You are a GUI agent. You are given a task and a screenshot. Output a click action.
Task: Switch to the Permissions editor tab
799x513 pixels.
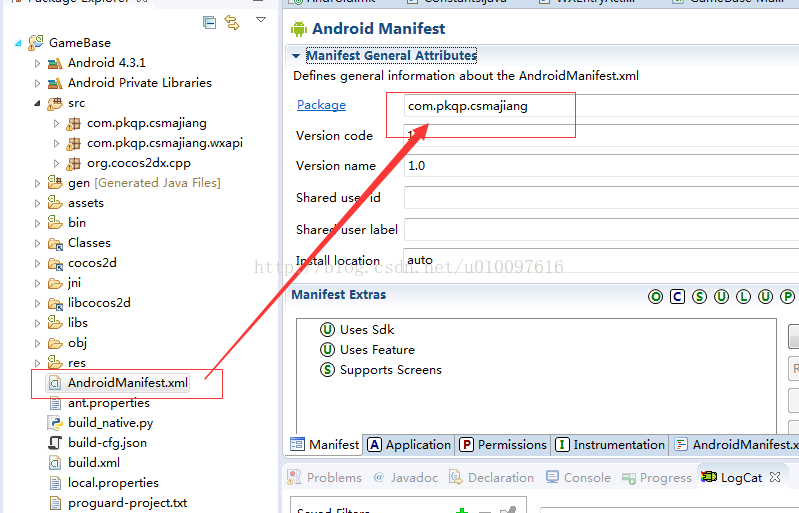(x=503, y=445)
